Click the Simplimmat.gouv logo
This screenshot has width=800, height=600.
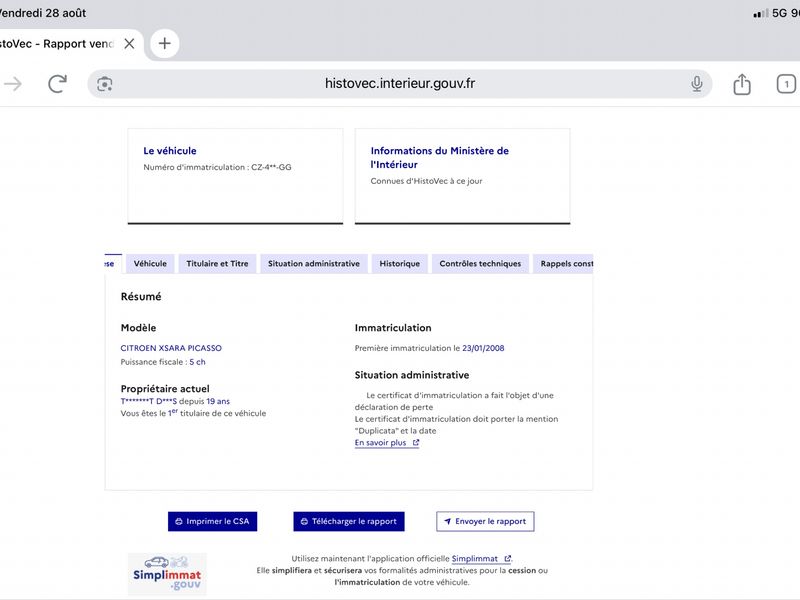coord(167,574)
